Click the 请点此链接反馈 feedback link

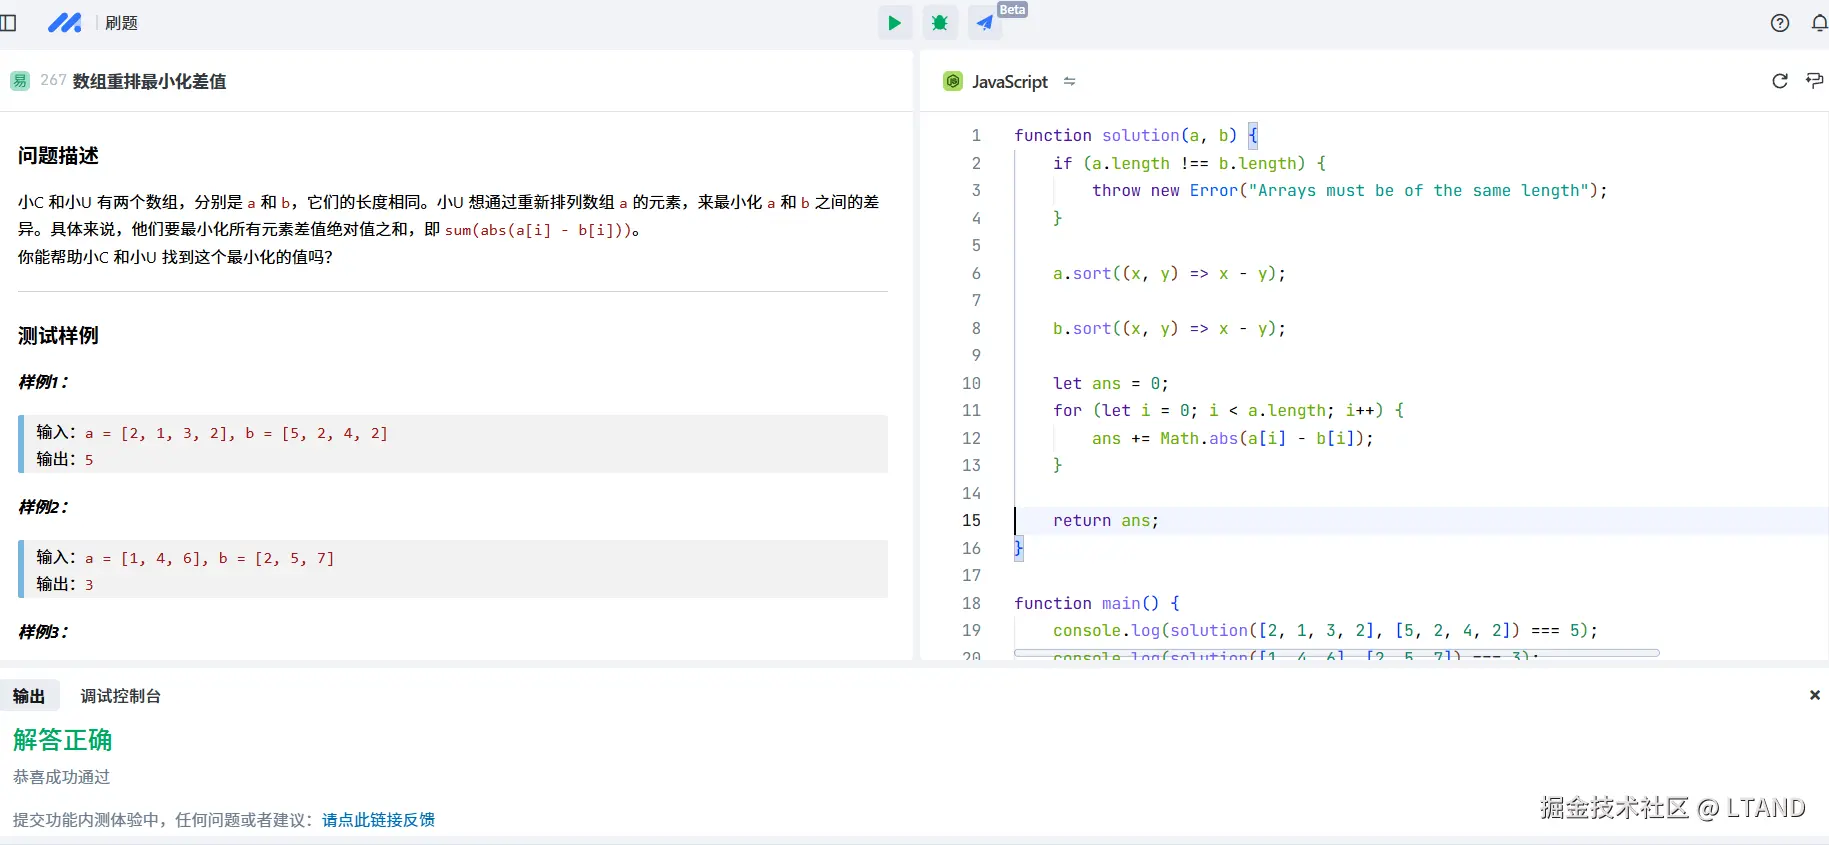(x=378, y=820)
